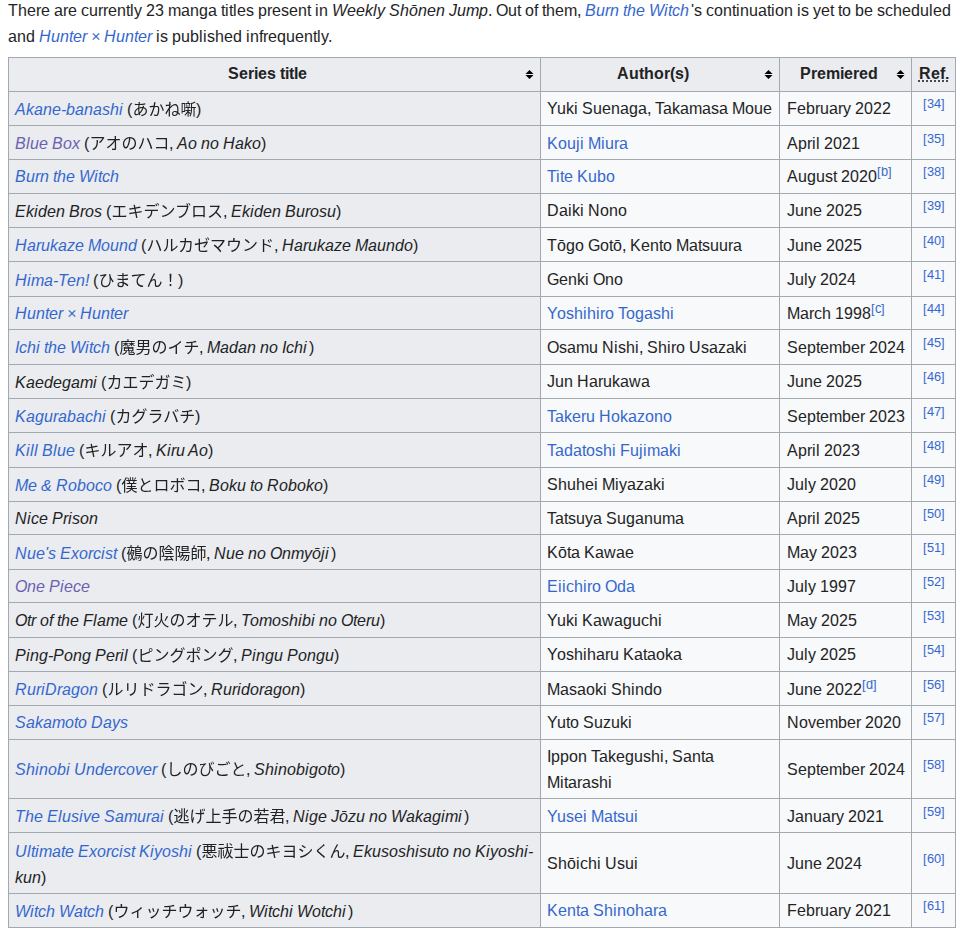Follow reference [39] for Ekiden Bros
This screenshot has height=928, width=959.
[933, 206]
